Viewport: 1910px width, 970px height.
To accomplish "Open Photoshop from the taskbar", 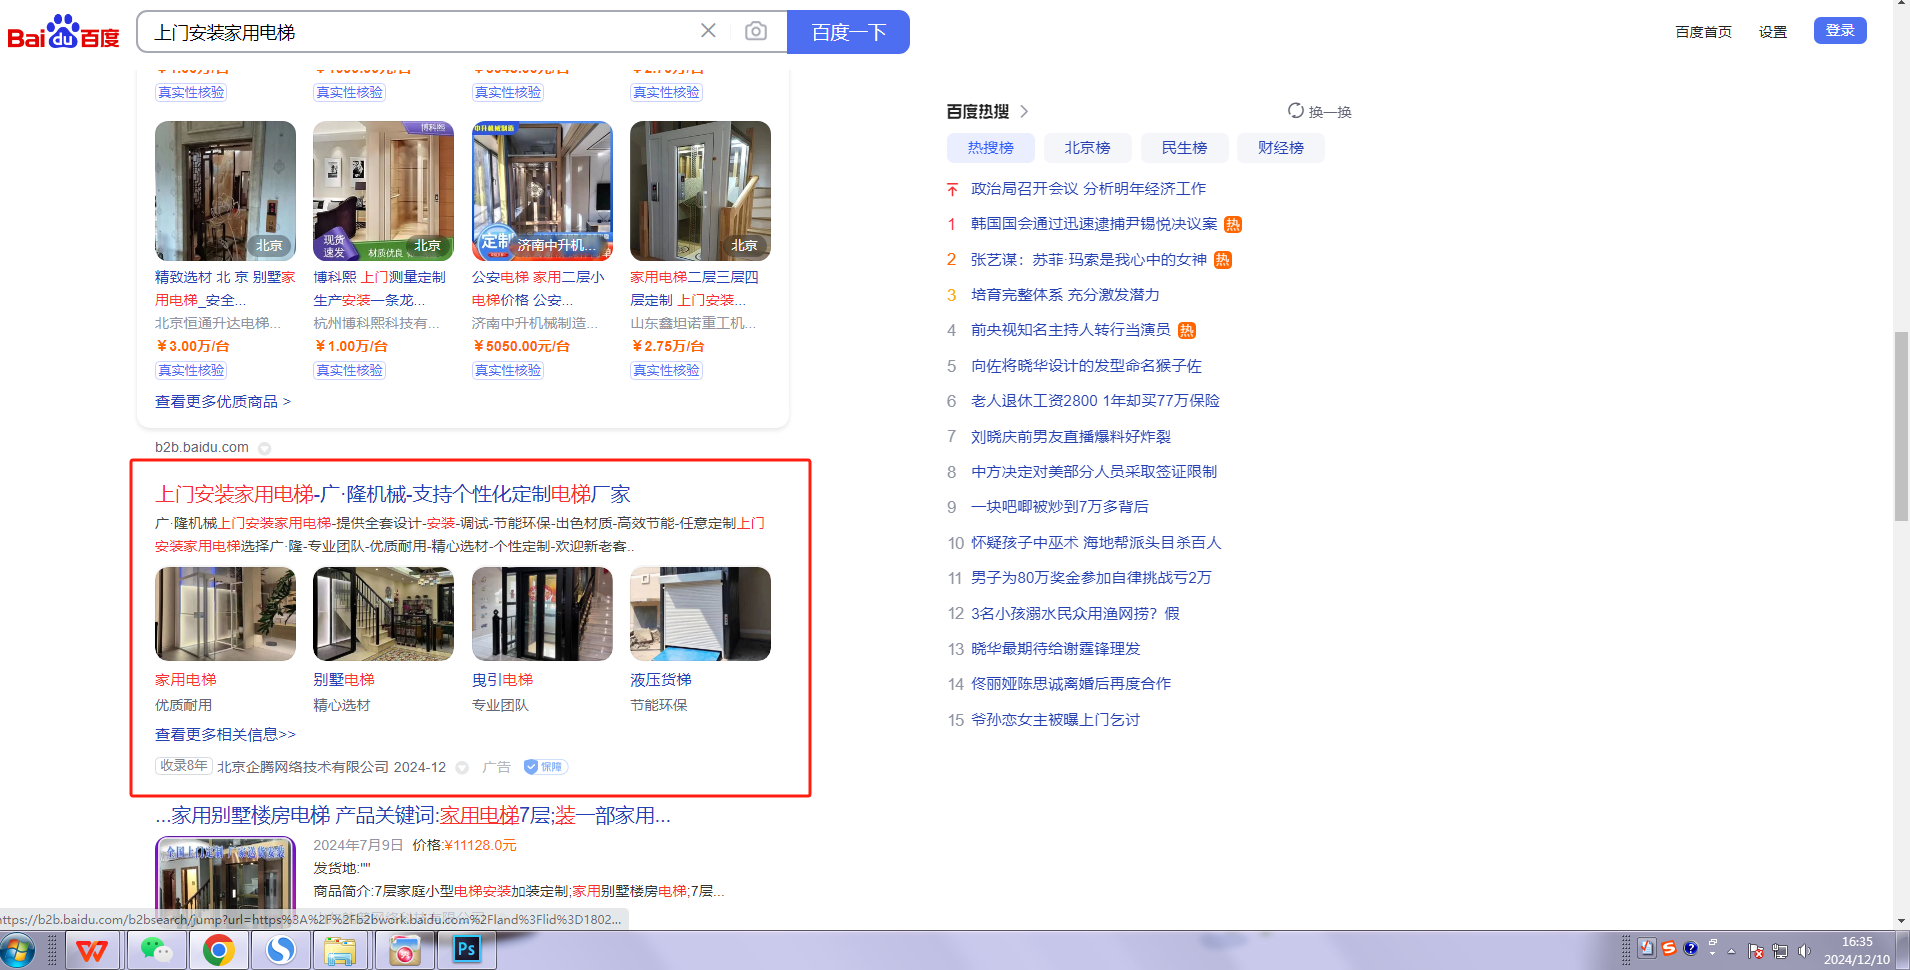I will coord(466,949).
